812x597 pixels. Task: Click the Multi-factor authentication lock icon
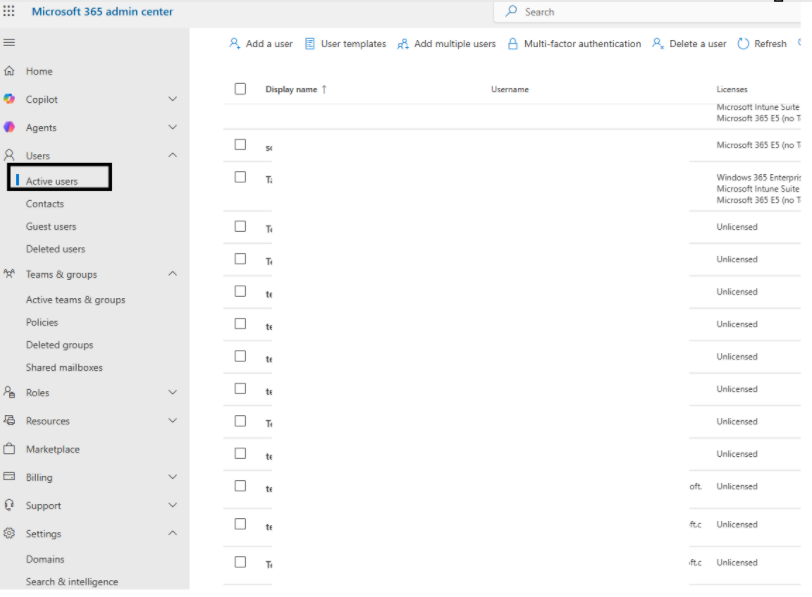pyautogui.click(x=513, y=43)
